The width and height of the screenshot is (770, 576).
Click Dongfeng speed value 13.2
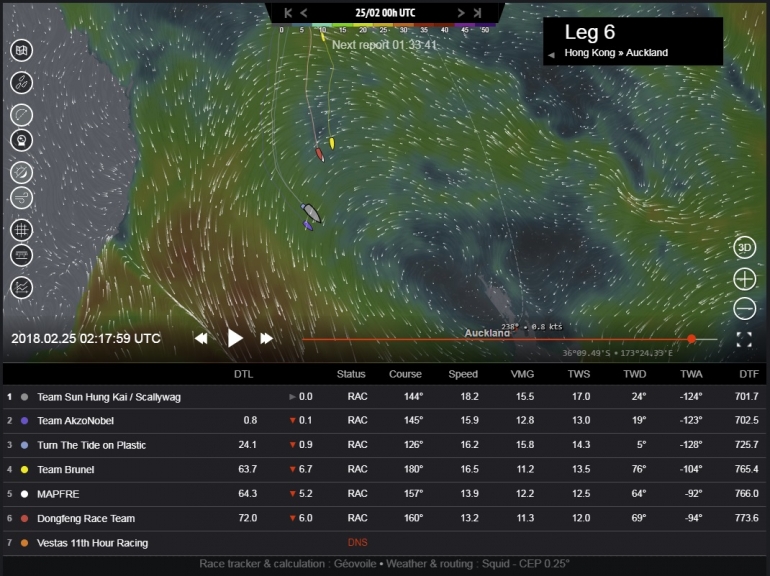click(469, 518)
